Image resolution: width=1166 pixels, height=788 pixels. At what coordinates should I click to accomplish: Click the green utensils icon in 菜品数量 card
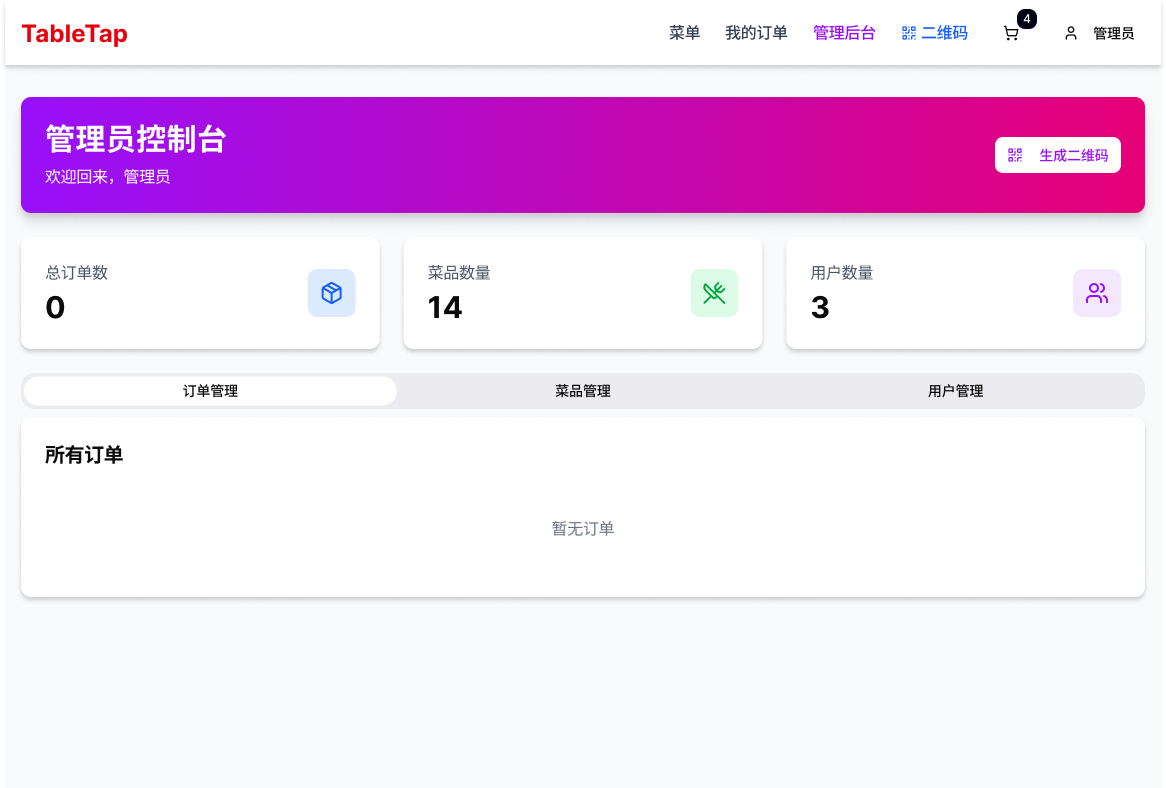pos(714,293)
